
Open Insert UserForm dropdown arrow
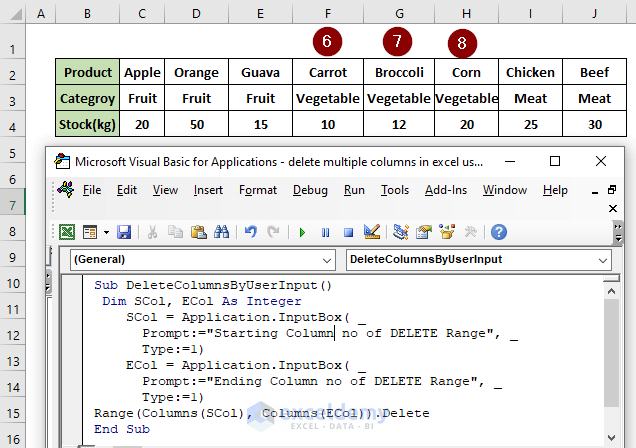106,232
